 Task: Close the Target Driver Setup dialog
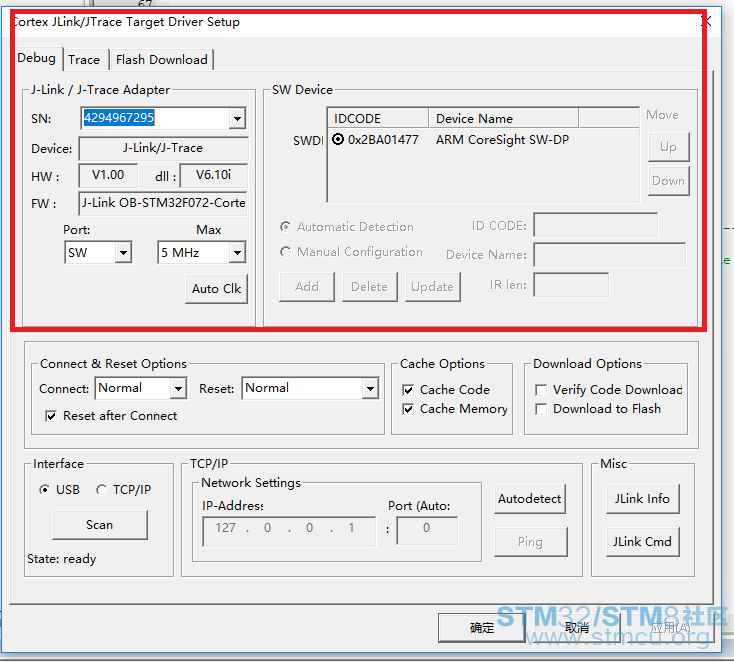[706, 21]
